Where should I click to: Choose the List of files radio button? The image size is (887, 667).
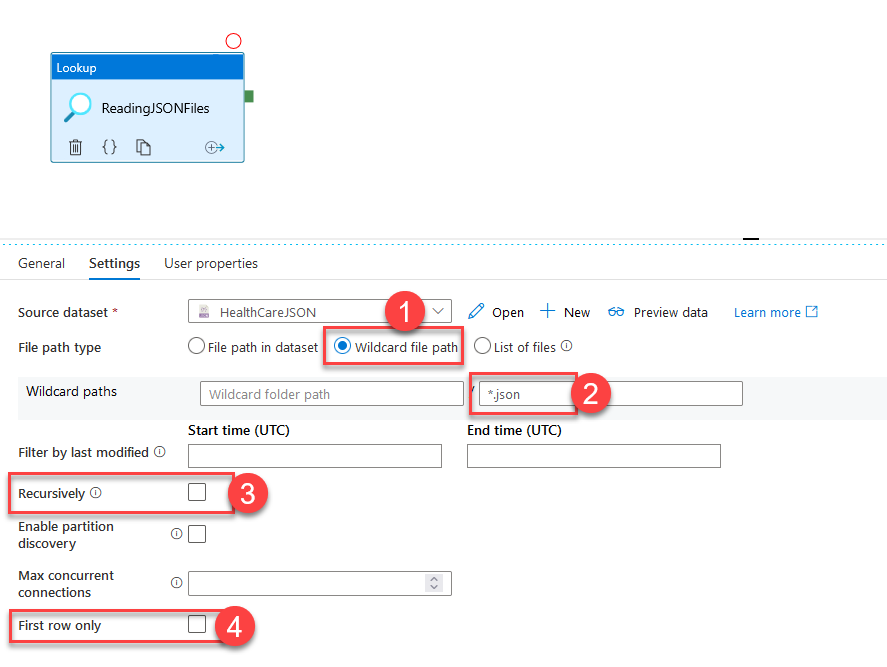pyautogui.click(x=483, y=347)
